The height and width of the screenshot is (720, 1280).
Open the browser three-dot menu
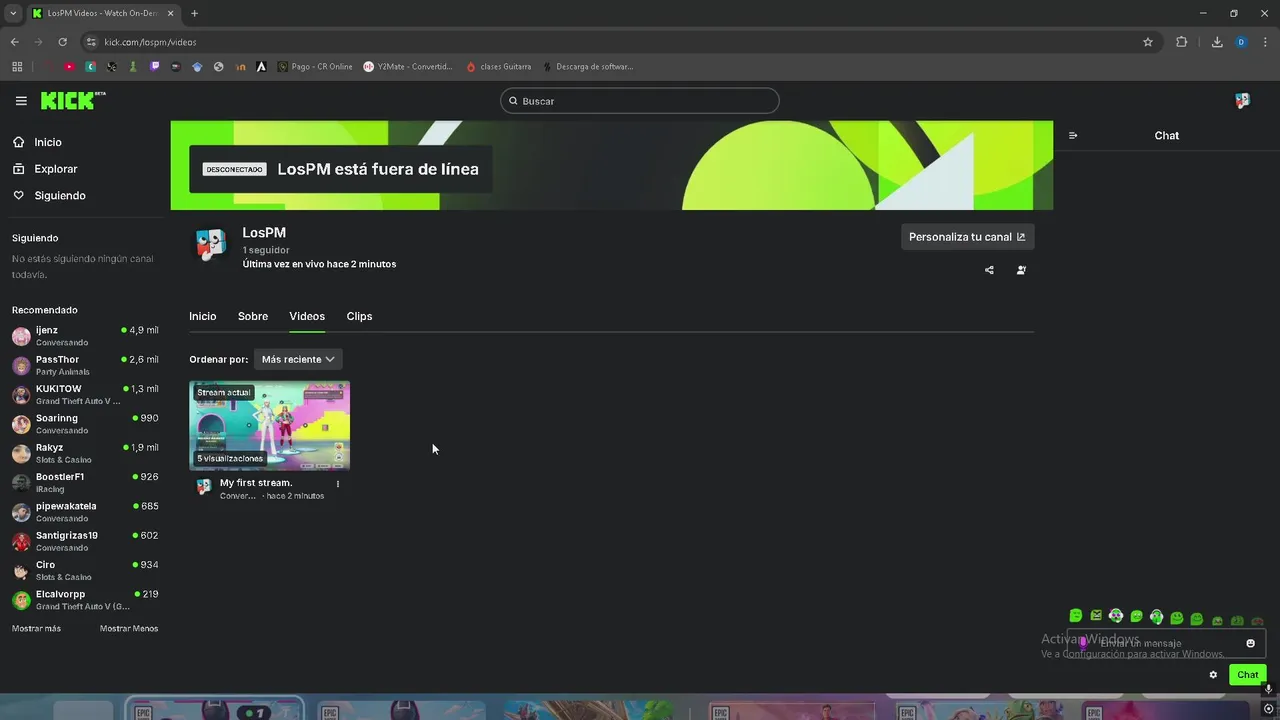1266,42
